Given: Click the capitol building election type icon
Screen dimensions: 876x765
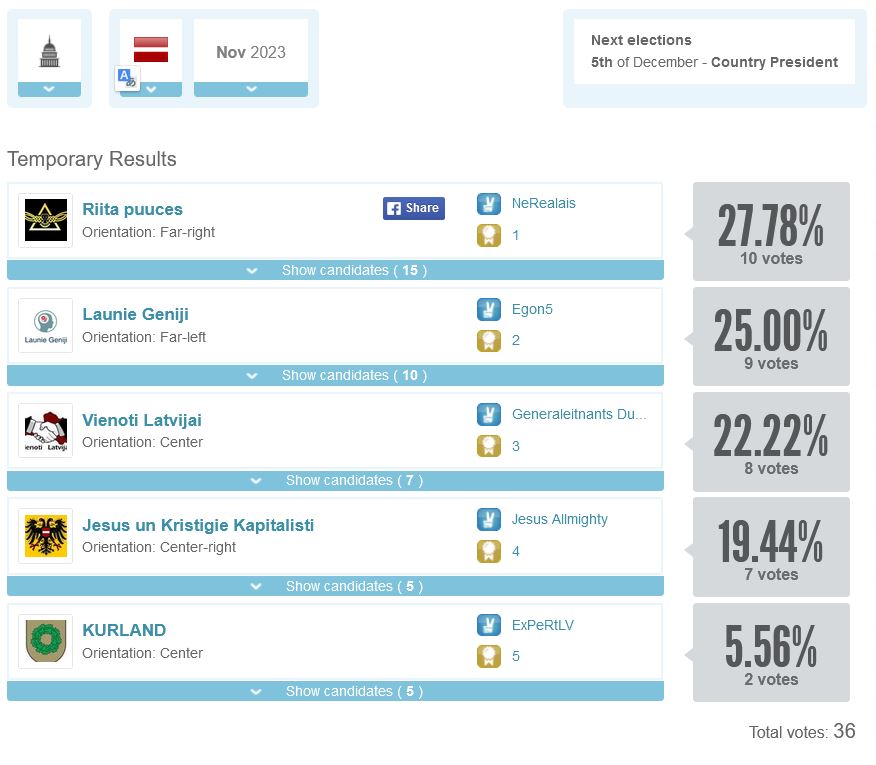Looking at the screenshot, I should pyautogui.click(x=49, y=51).
